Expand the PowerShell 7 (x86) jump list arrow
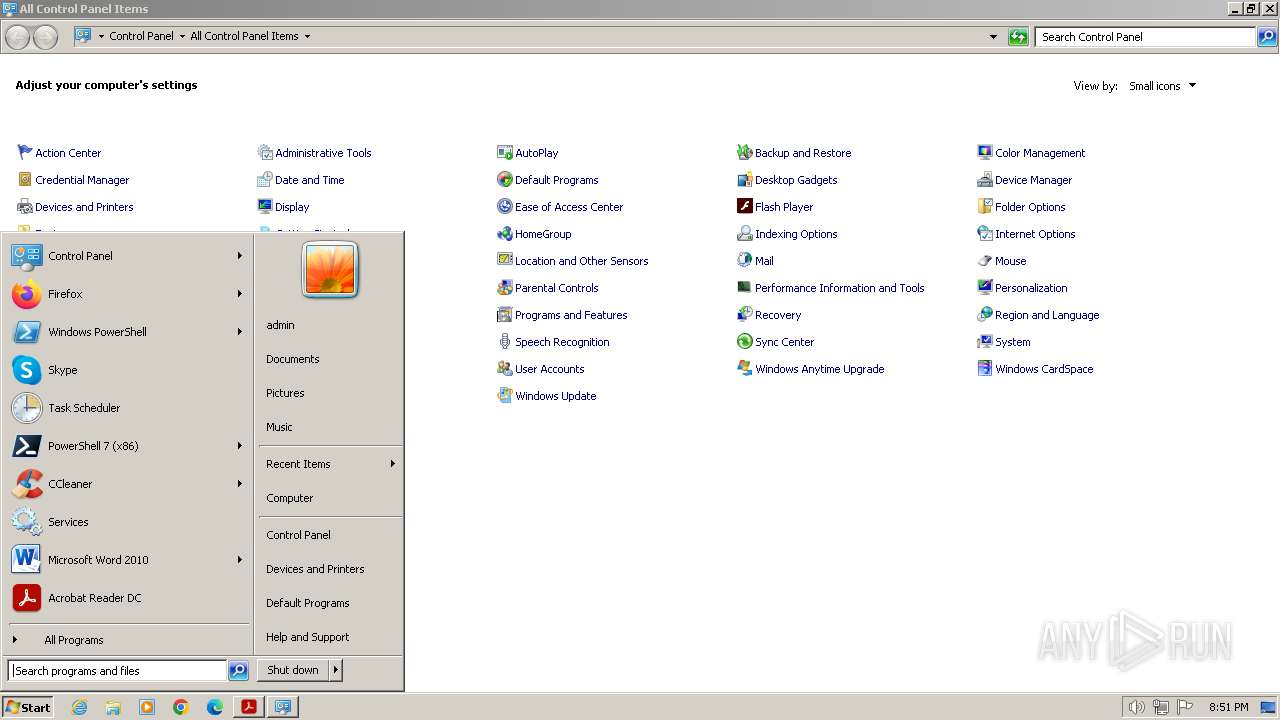This screenshot has height=720, width=1280. [240, 446]
